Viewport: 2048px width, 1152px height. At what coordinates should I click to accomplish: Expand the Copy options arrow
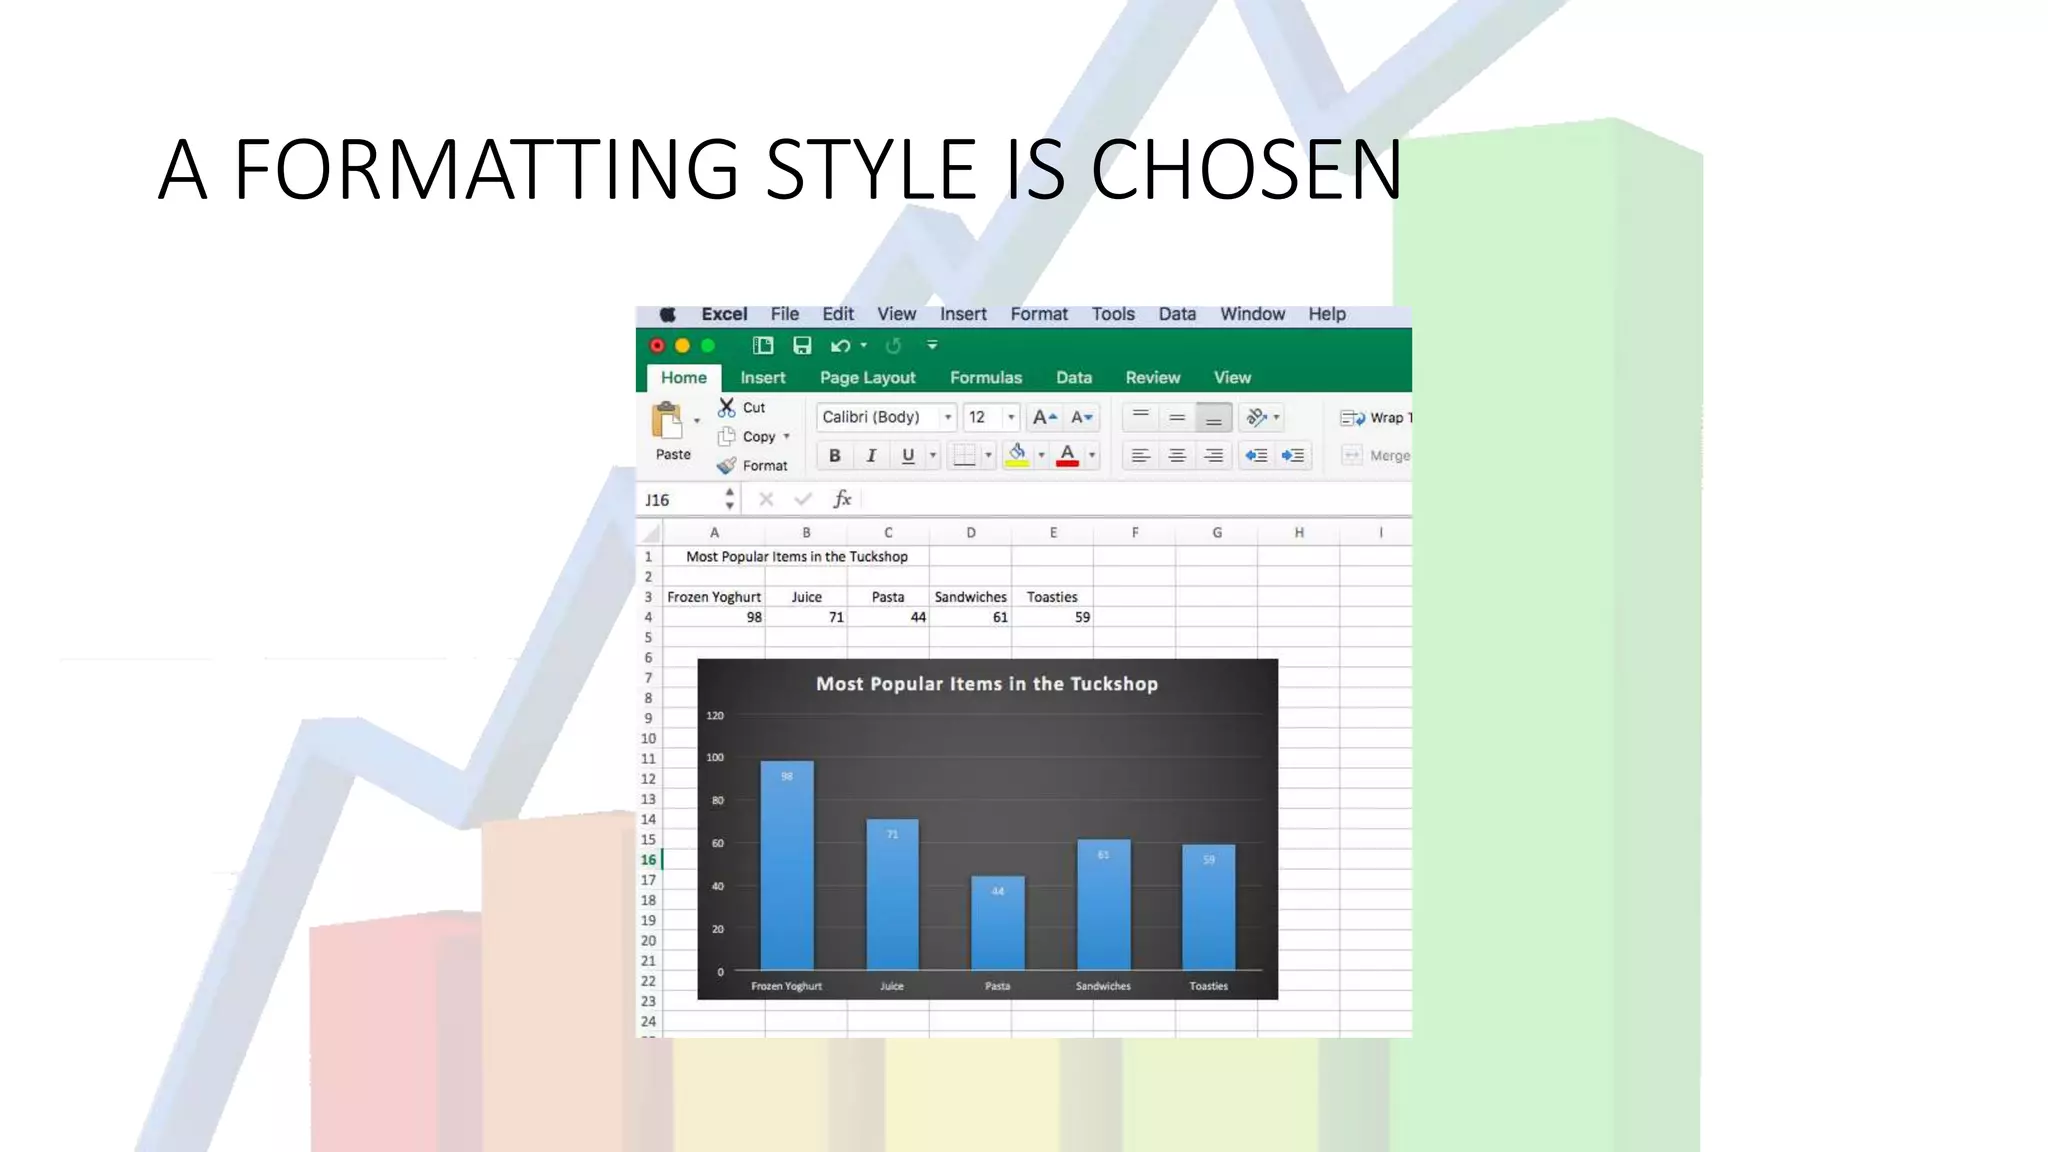pos(787,437)
